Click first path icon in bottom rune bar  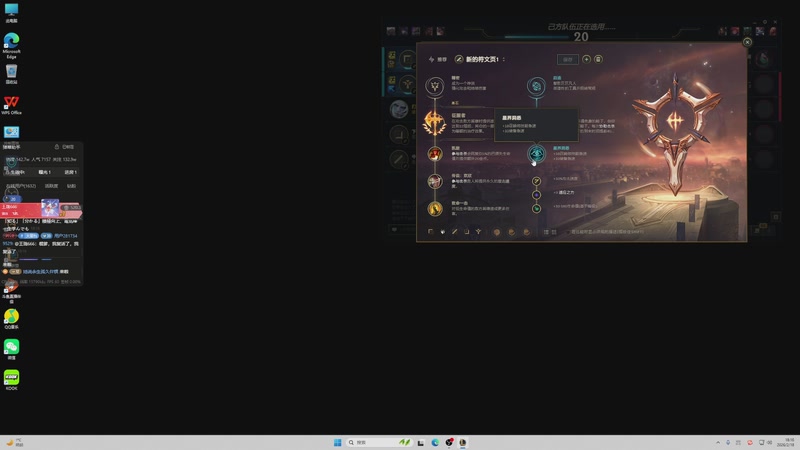[431, 232]
